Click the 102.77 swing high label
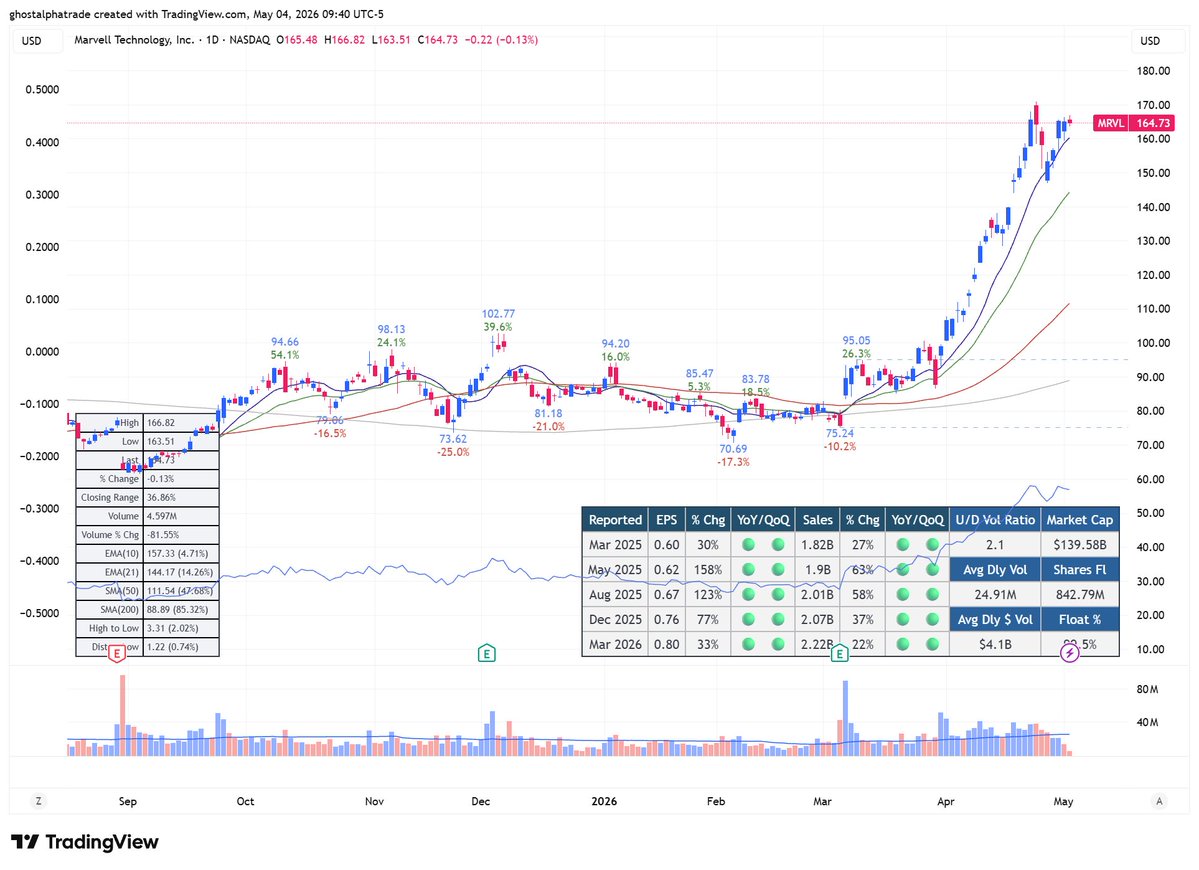The image size is (1199, 870). 498,313
